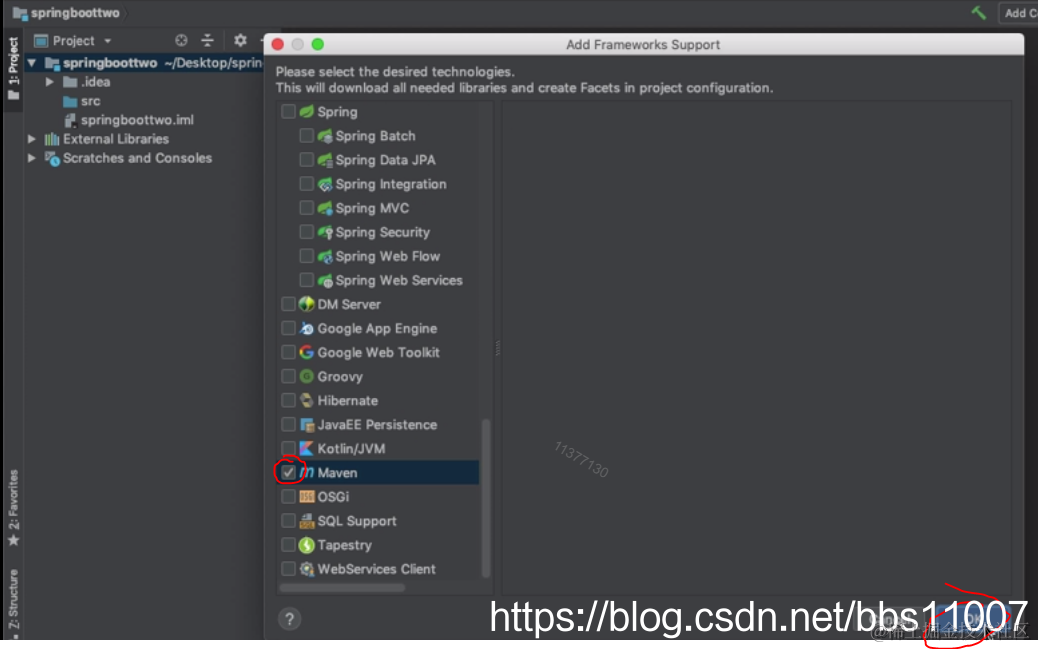Image resolution: width=1038 pixels, height=649 pixels.
Task: Click the locate target icon in Project panel
Action: [x=181, y=40]
